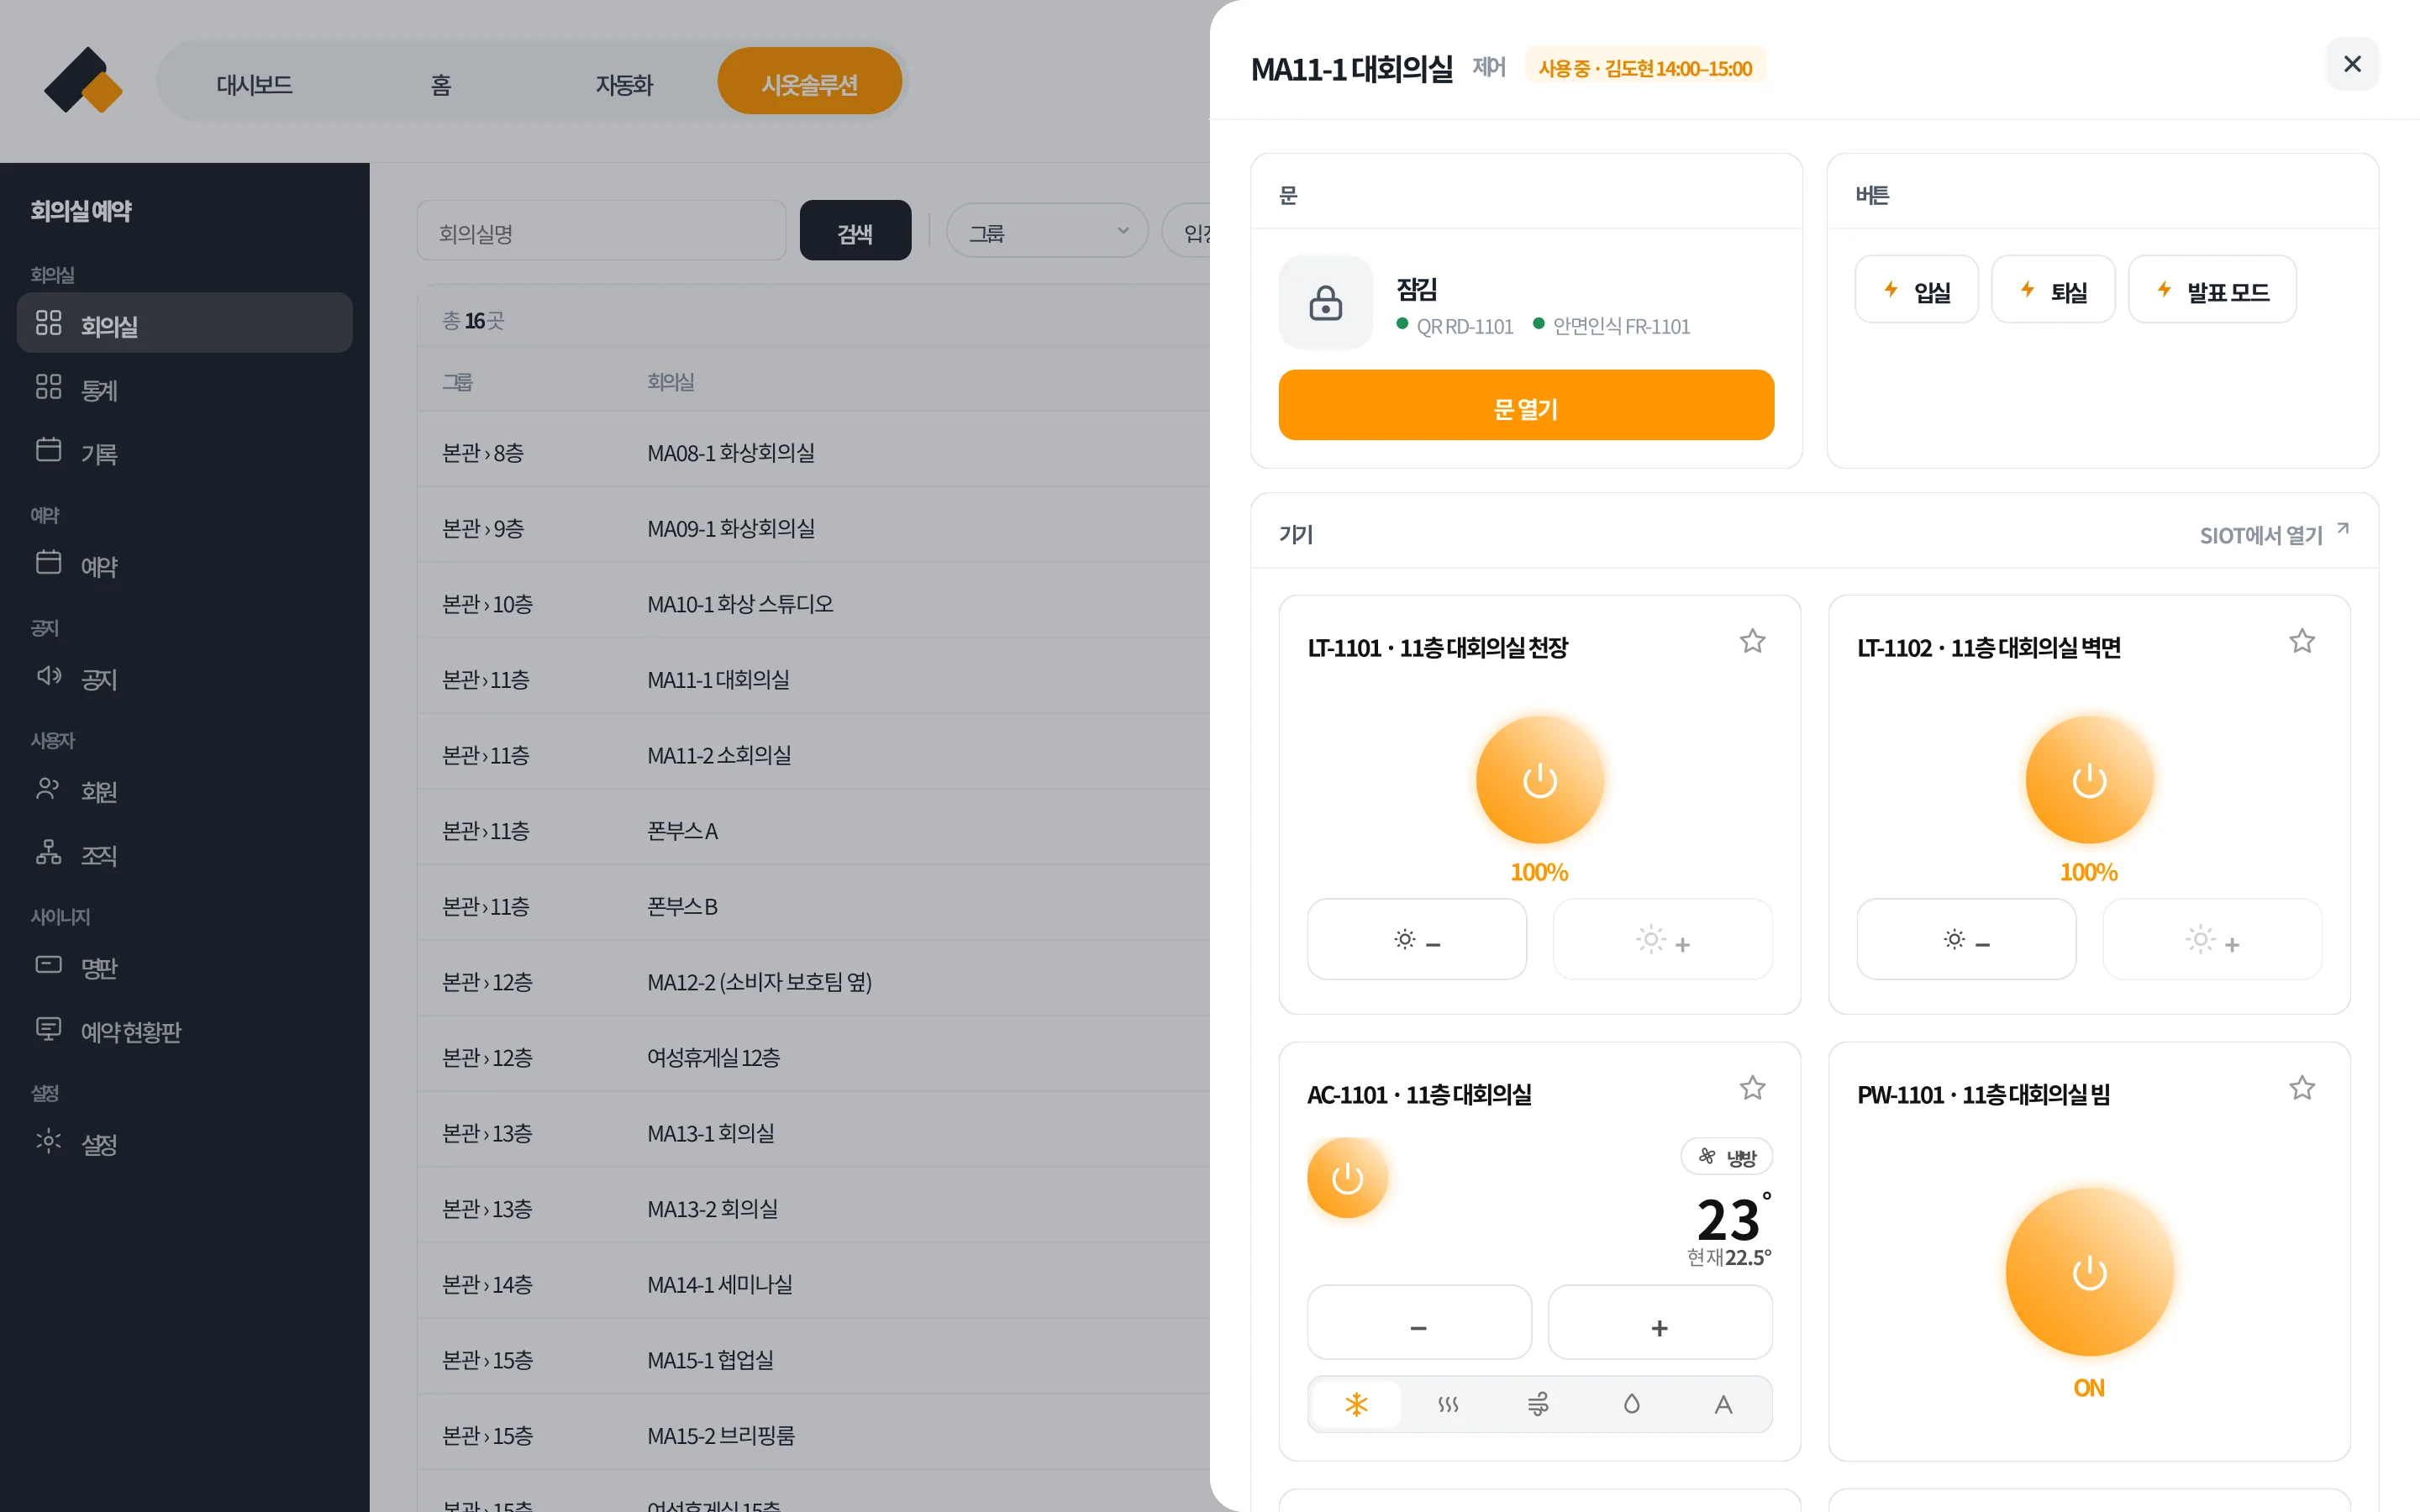Screen dimensions: 2420x1512
Task: Select MA13-1 회의실 row
Action: click(x=813, y=1131)
